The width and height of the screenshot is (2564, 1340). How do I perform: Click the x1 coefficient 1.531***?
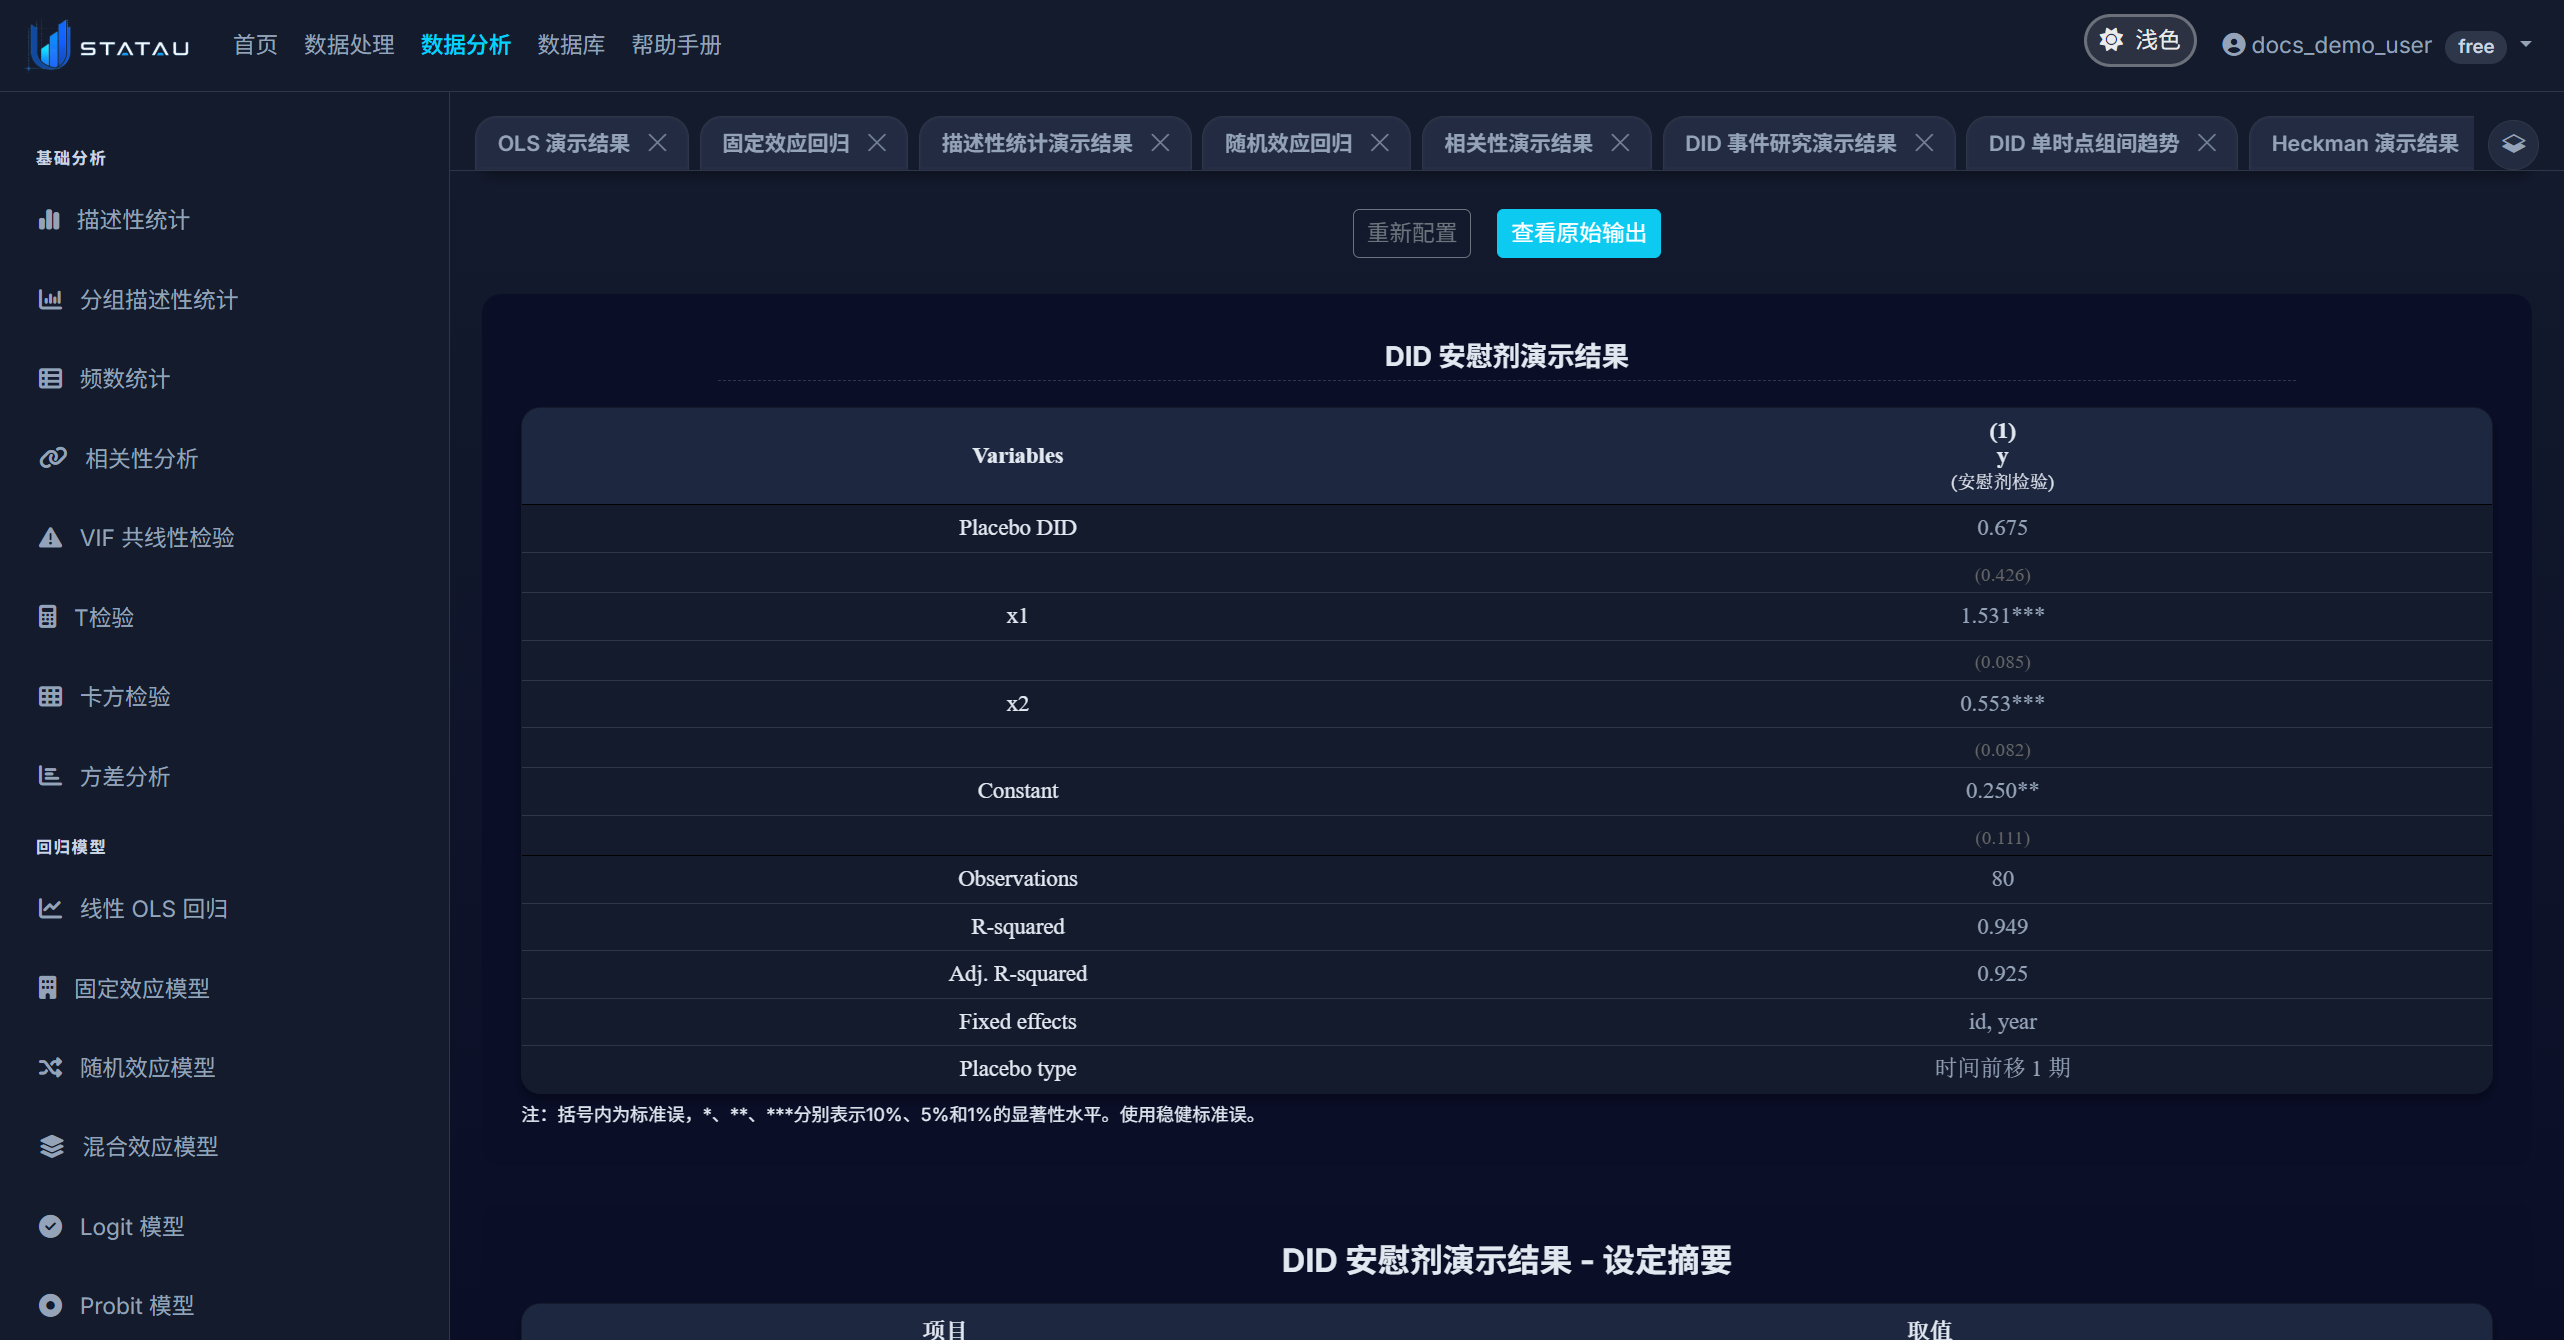pyautogui.click(x=2002, y=615)
